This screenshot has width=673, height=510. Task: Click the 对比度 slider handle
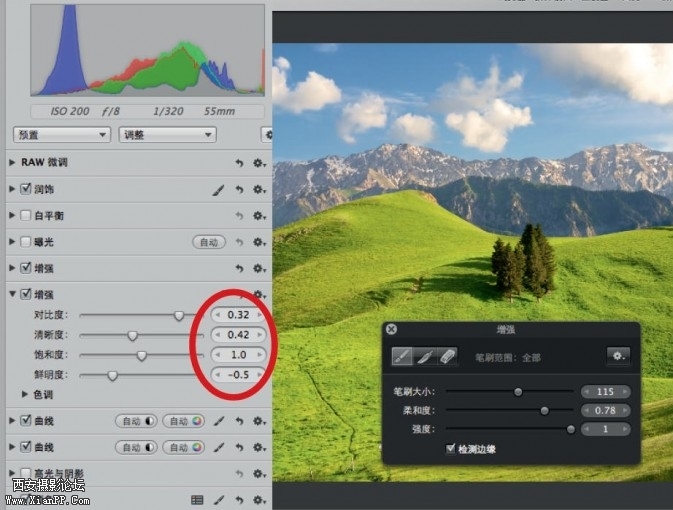click(x=179, y=314)
